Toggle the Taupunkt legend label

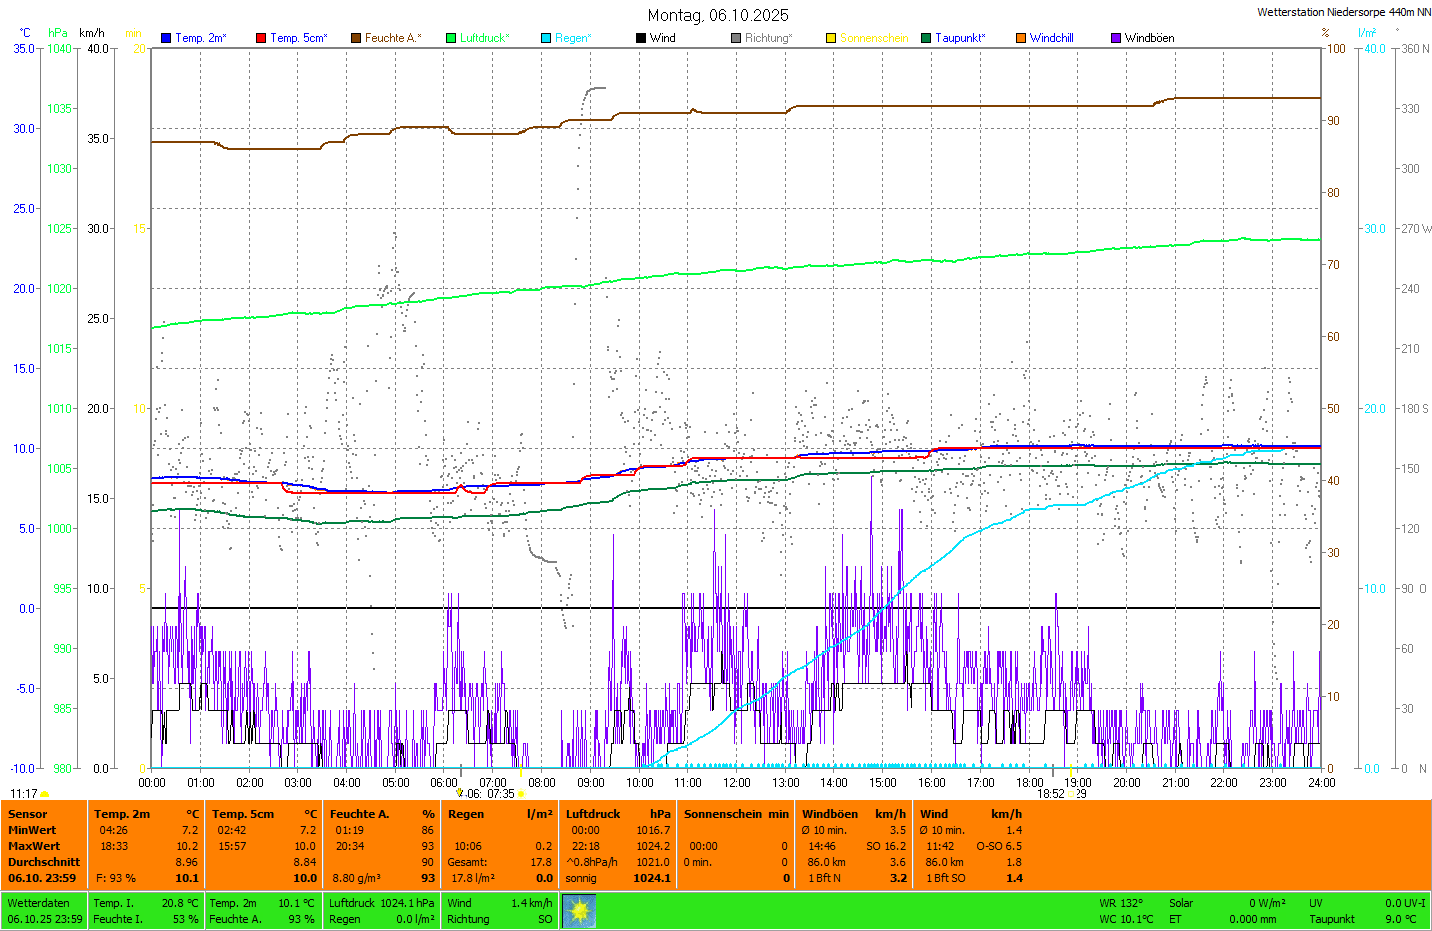pos(960,38)
